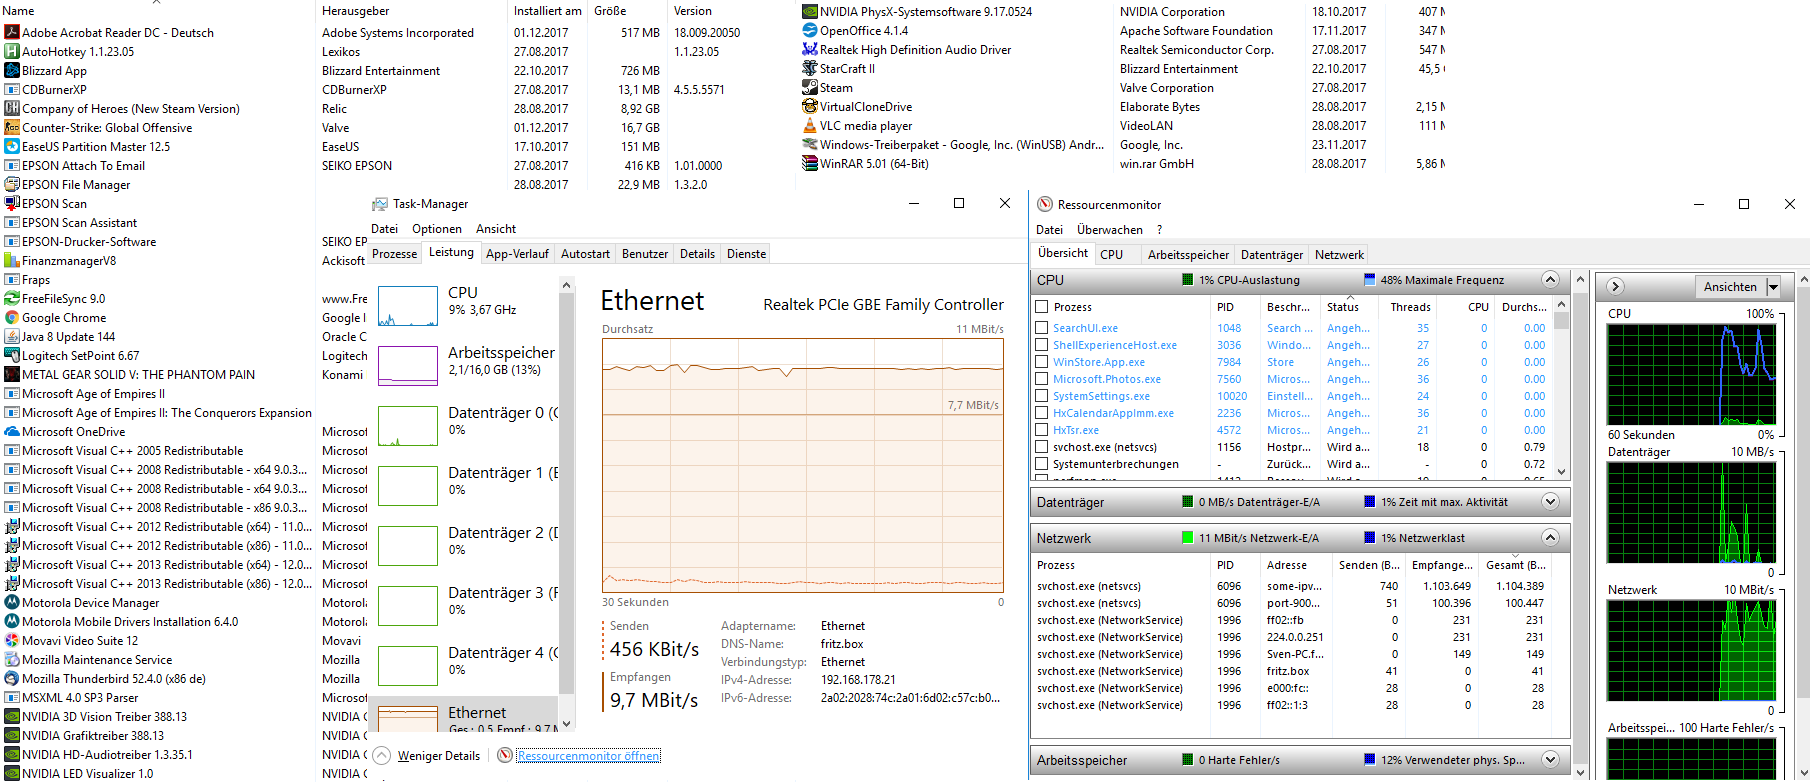Select the Mozilla Thunderbird 52.4.0 icon
1811x782 pixels.
[x=12, y=679]
